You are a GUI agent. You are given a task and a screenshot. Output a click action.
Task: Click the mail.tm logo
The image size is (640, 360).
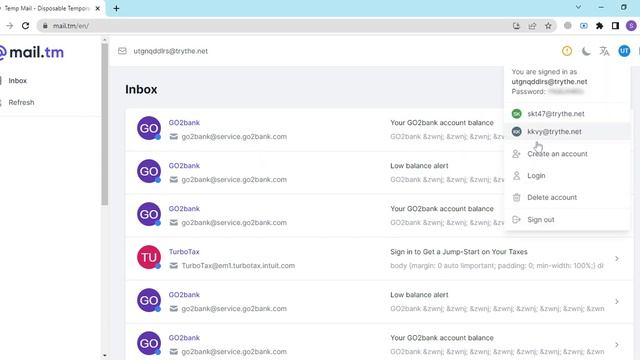[x=32, y=52]
